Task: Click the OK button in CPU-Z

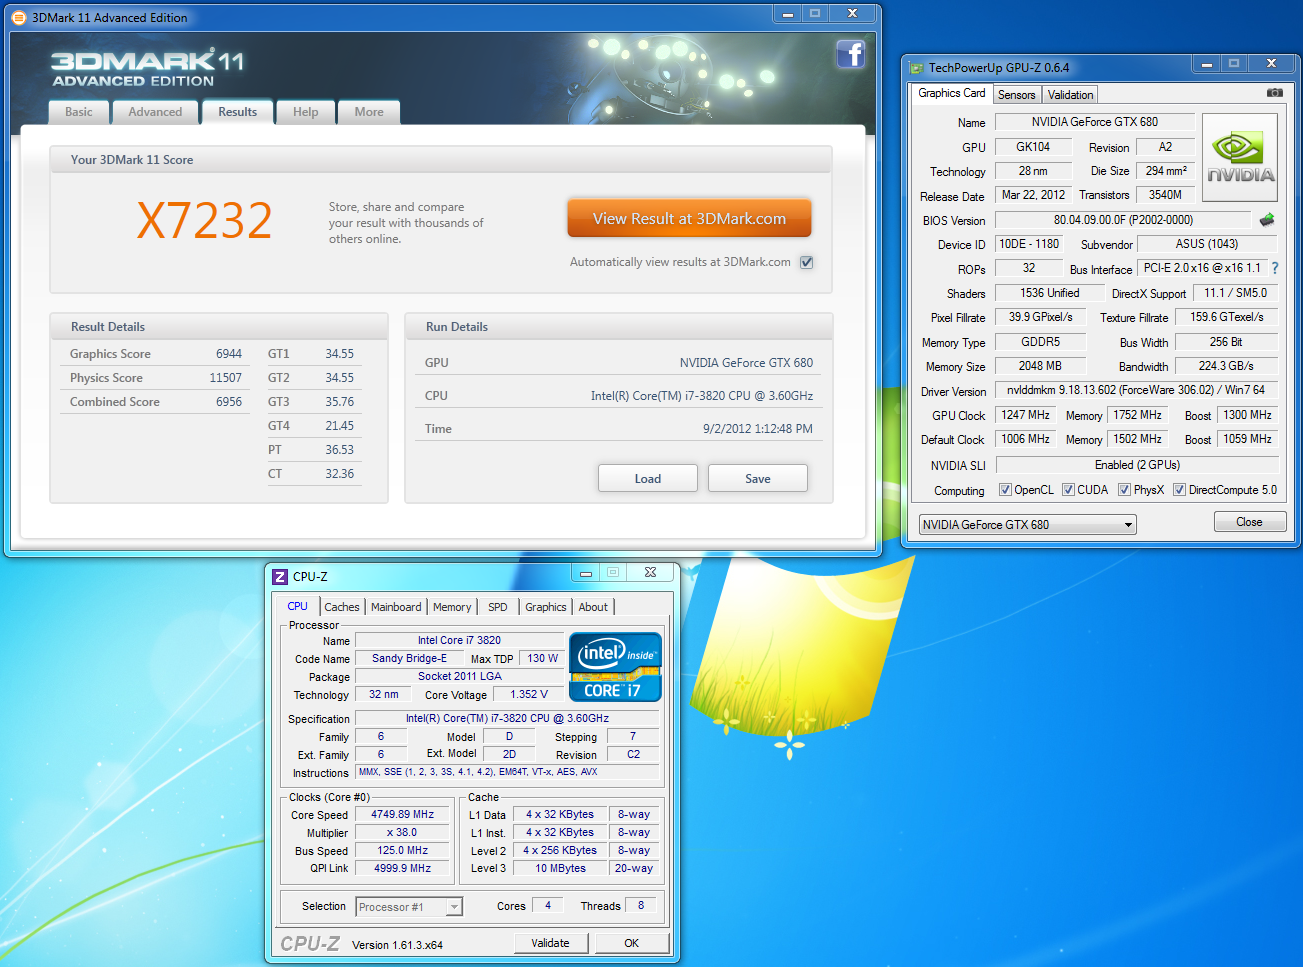Action: click(x=632, y=943)
